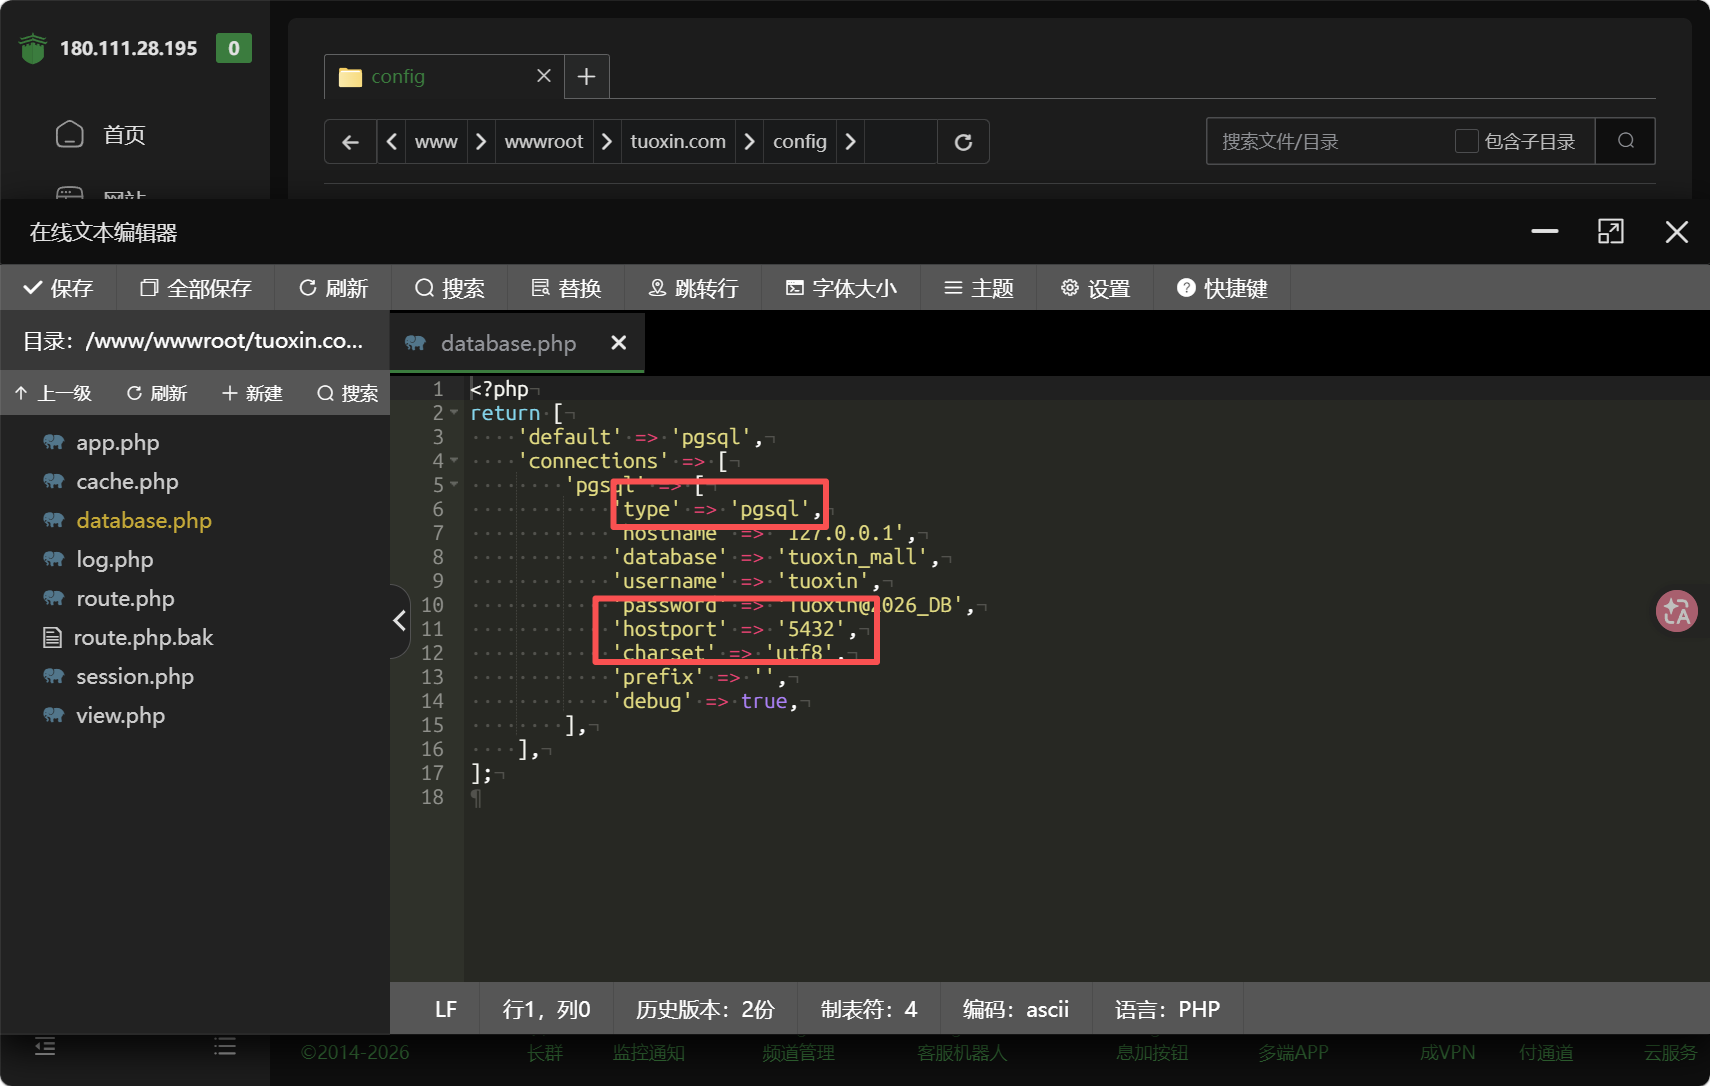Change the 编码: ascii encoding
The width and height of the screenshot is (1710, 1086).
tap(1016, 1009)
